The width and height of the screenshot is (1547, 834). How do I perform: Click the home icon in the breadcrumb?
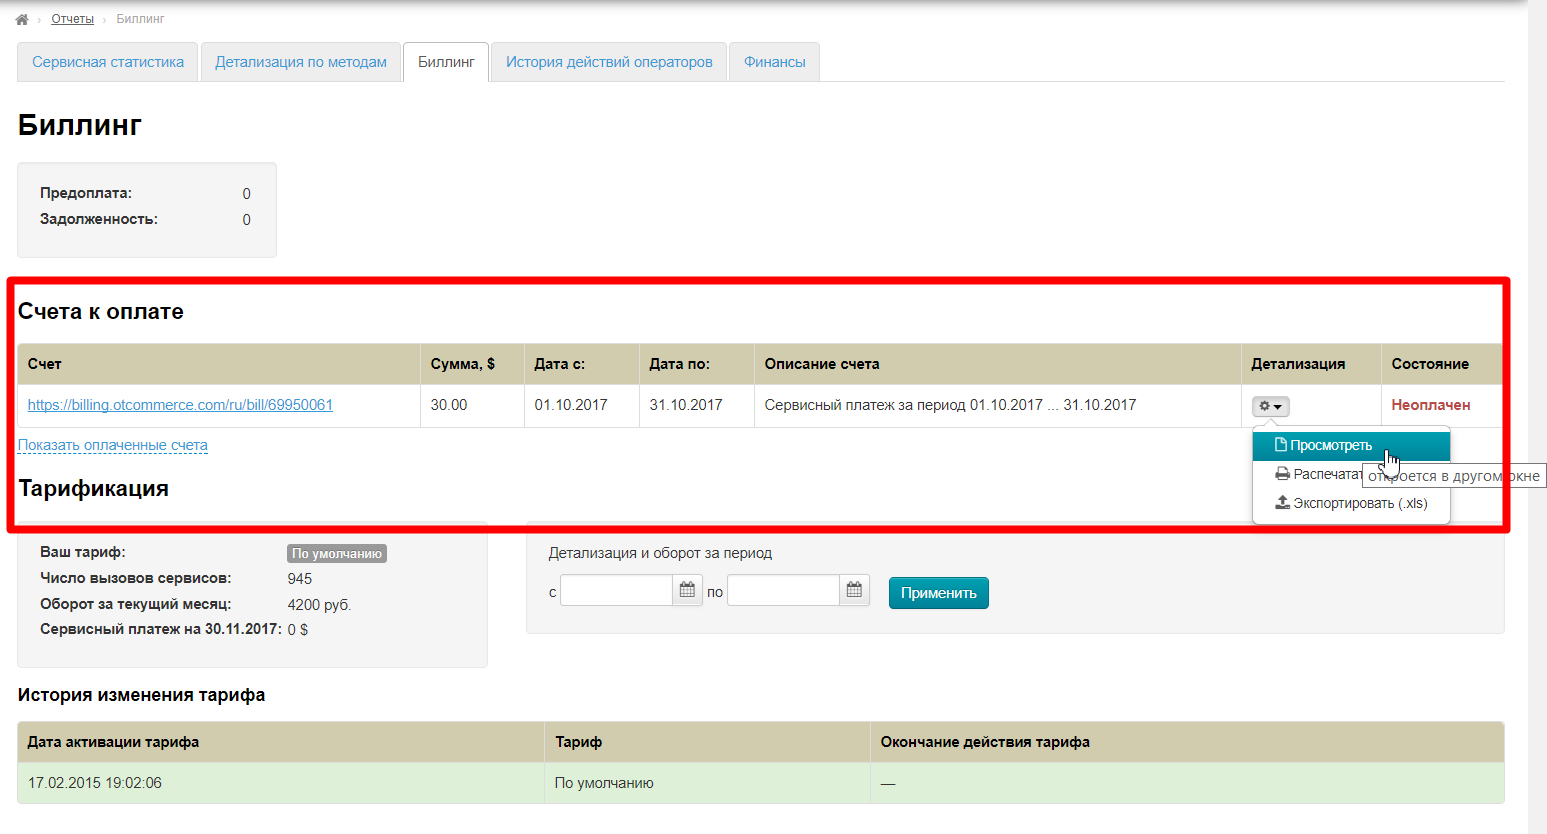[21, 17]
